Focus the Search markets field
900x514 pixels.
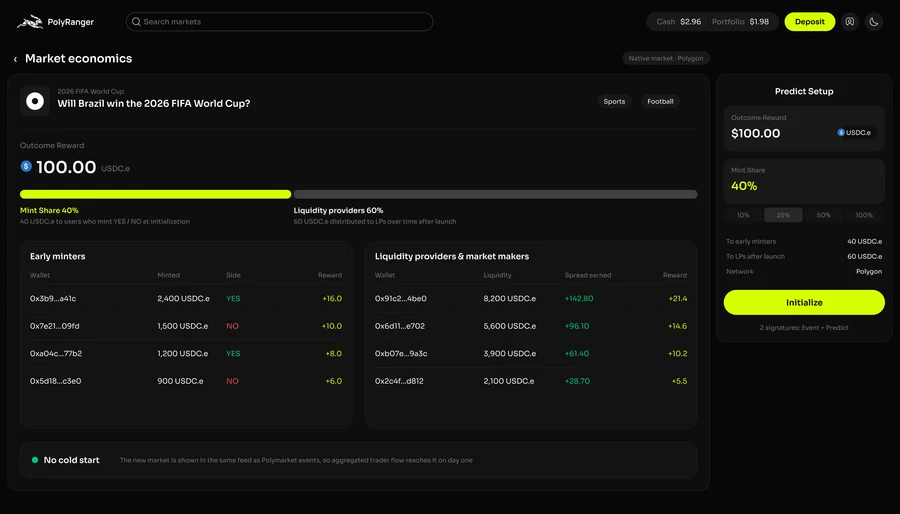pos(280,22)
